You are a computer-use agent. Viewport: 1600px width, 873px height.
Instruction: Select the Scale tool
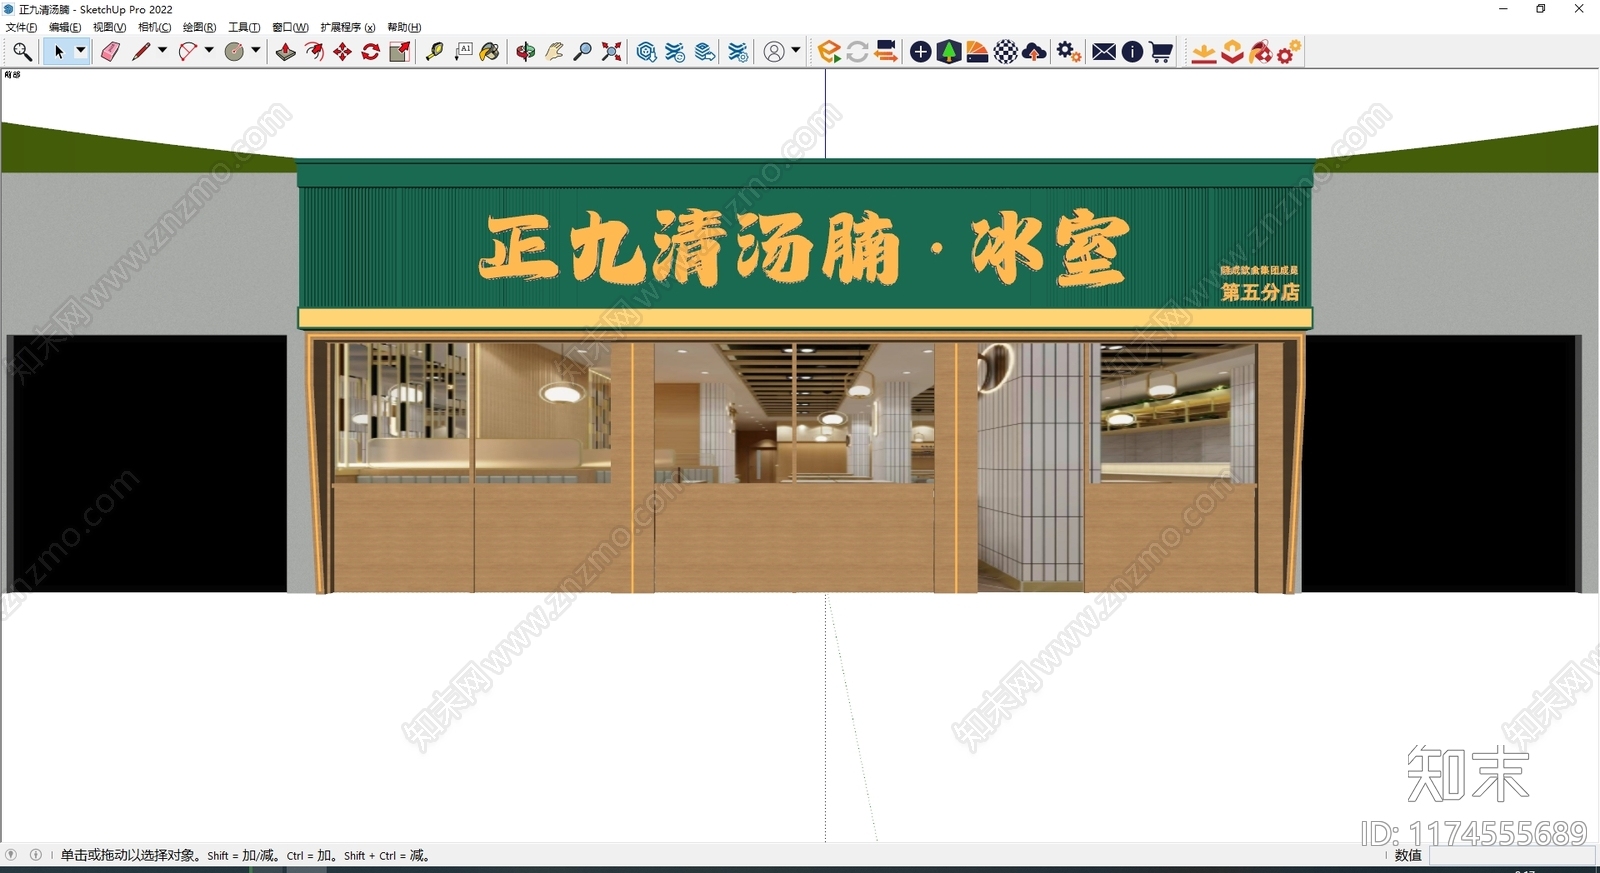(399, 52)
